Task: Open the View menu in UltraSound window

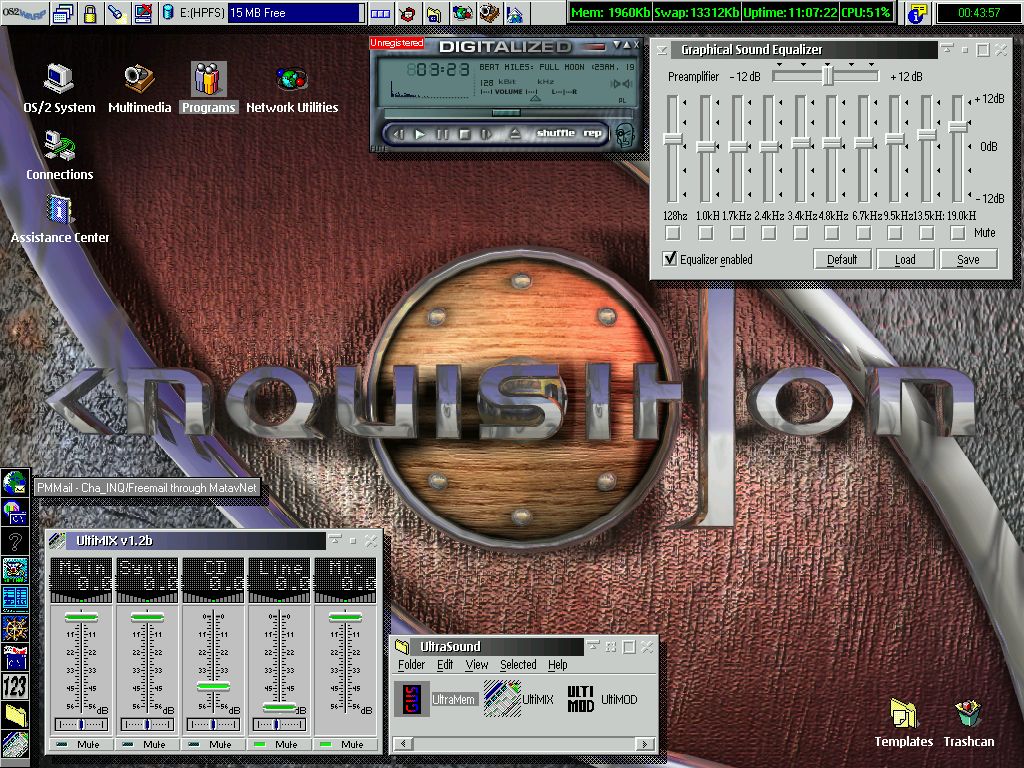Action: (x=477, y=665)
